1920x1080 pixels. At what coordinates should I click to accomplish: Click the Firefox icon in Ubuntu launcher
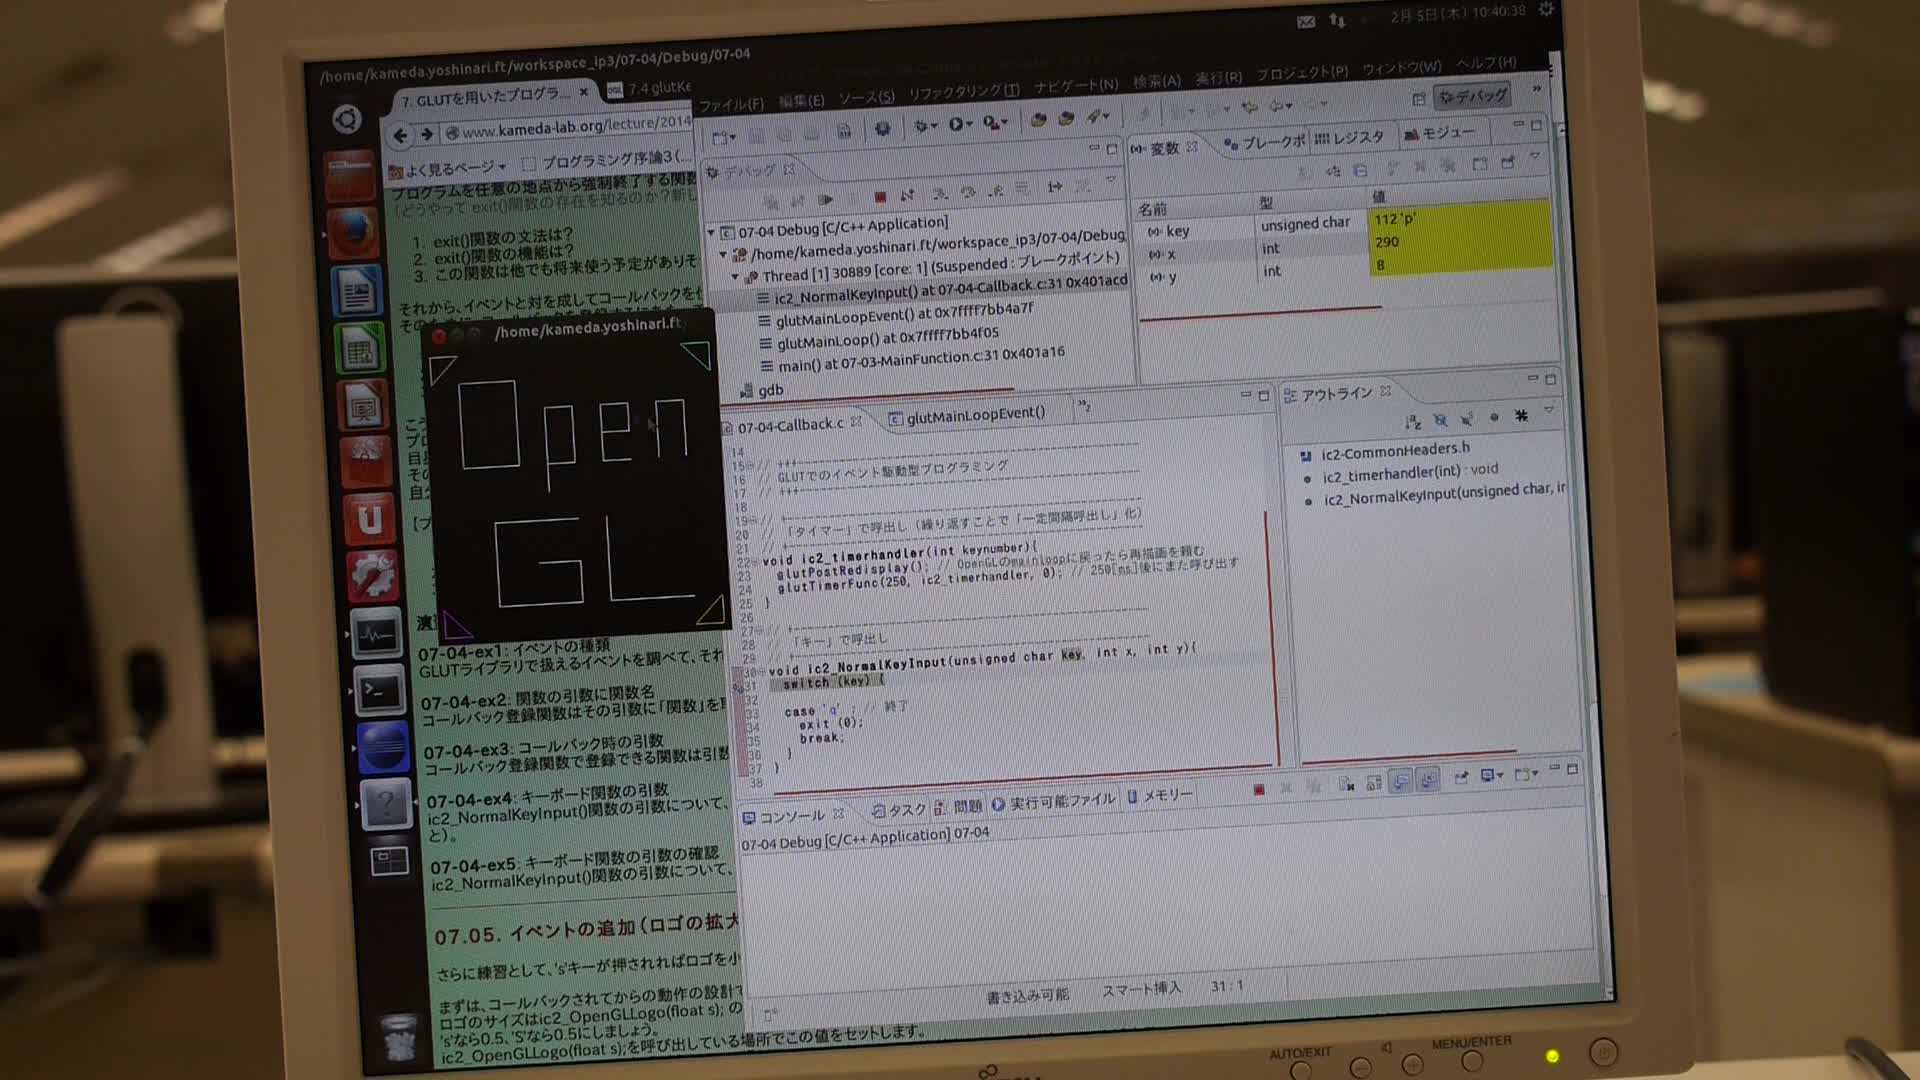tap(352, 234)
